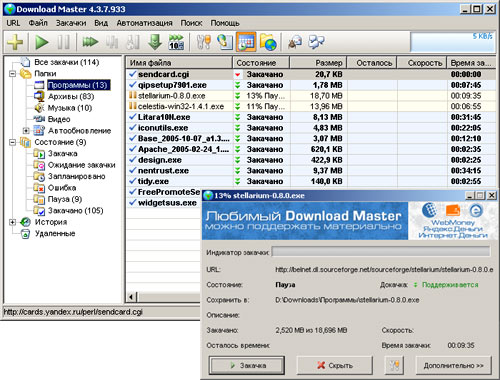
Task: Collapse the Папки tree node
Action: coord(12,73)
